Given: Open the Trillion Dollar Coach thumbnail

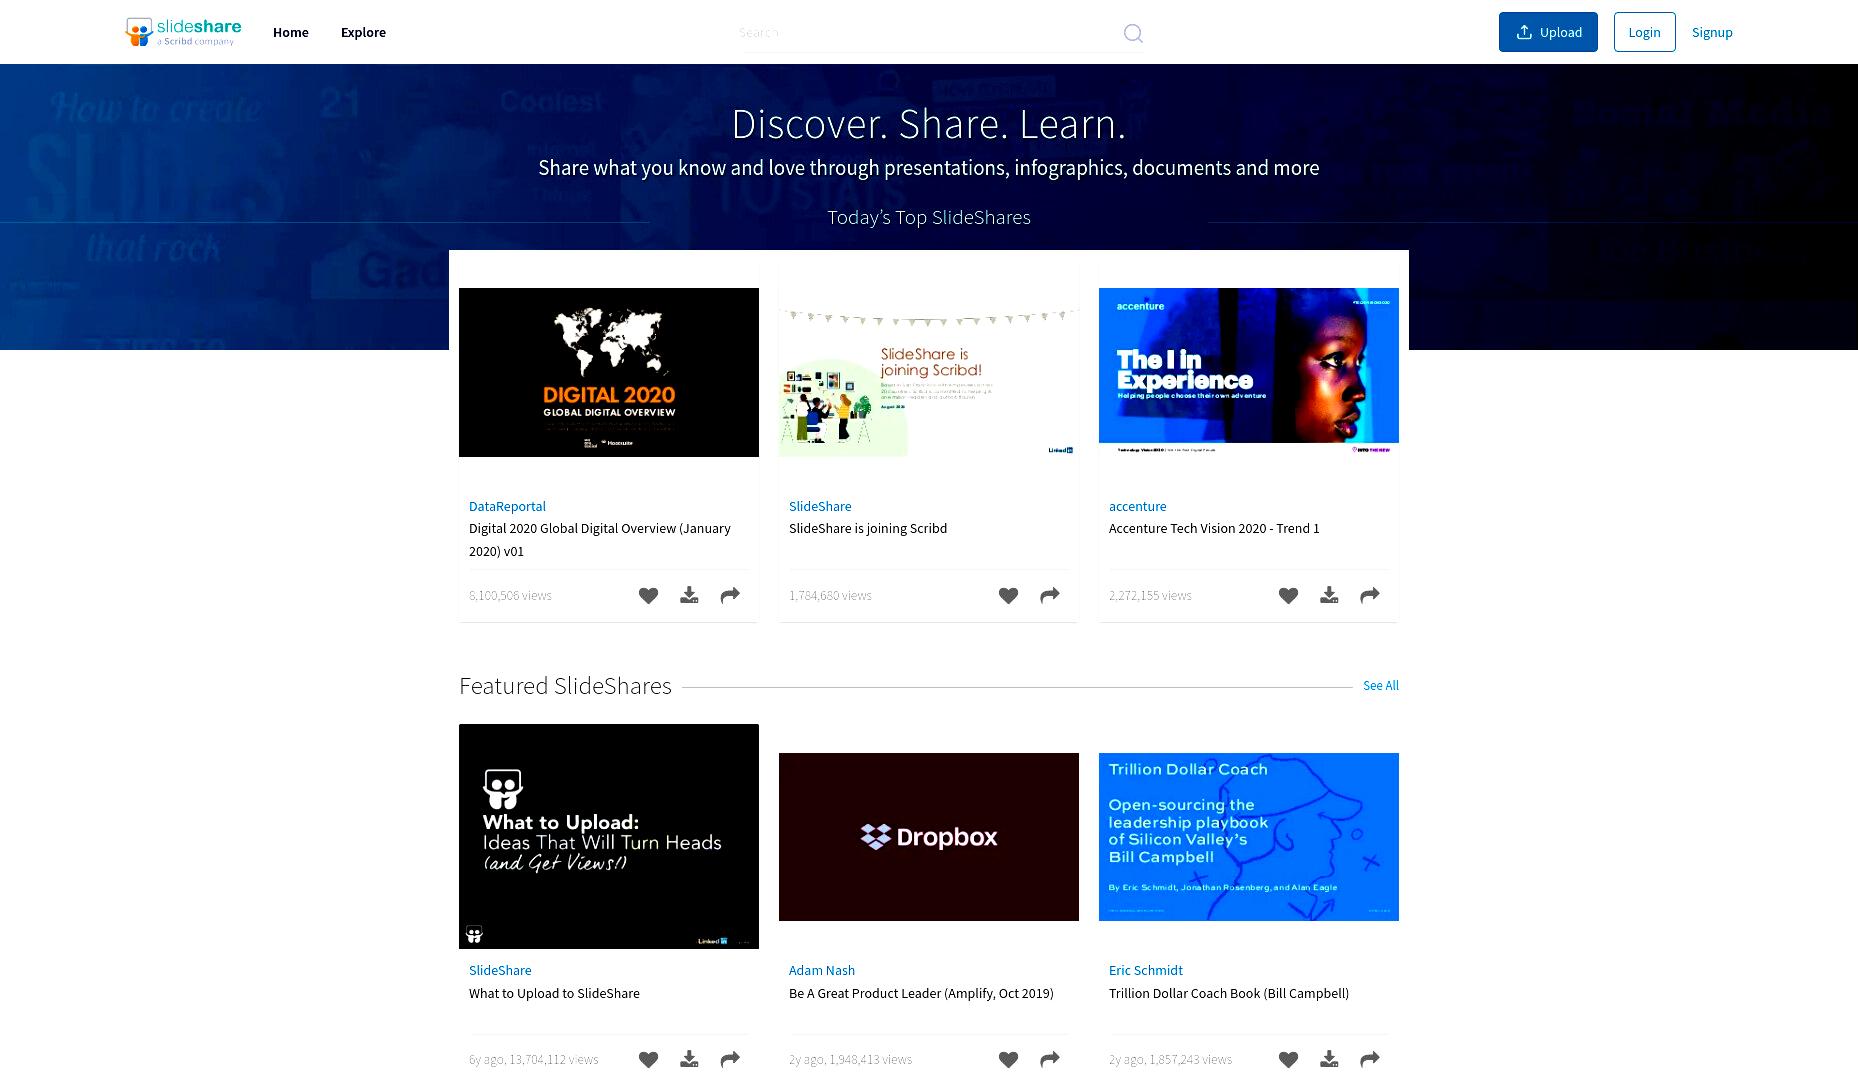Looking at the screenshot, I should [x=1249, y=837].
